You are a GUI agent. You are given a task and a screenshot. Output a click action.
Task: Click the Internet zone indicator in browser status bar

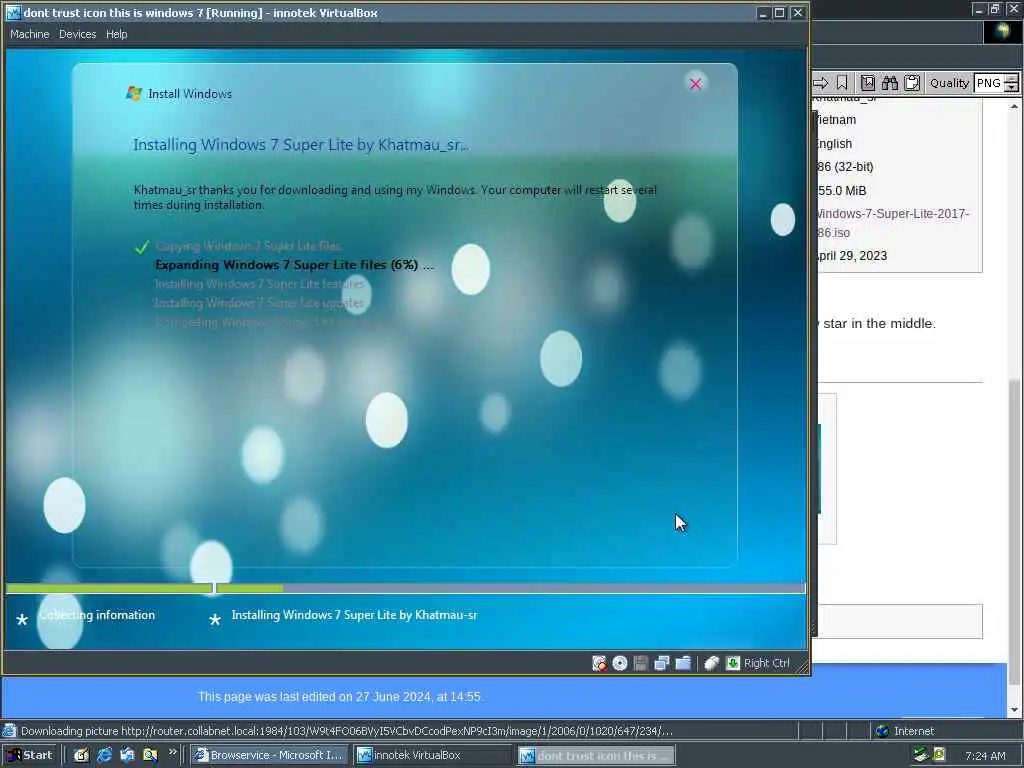point(904,731)
